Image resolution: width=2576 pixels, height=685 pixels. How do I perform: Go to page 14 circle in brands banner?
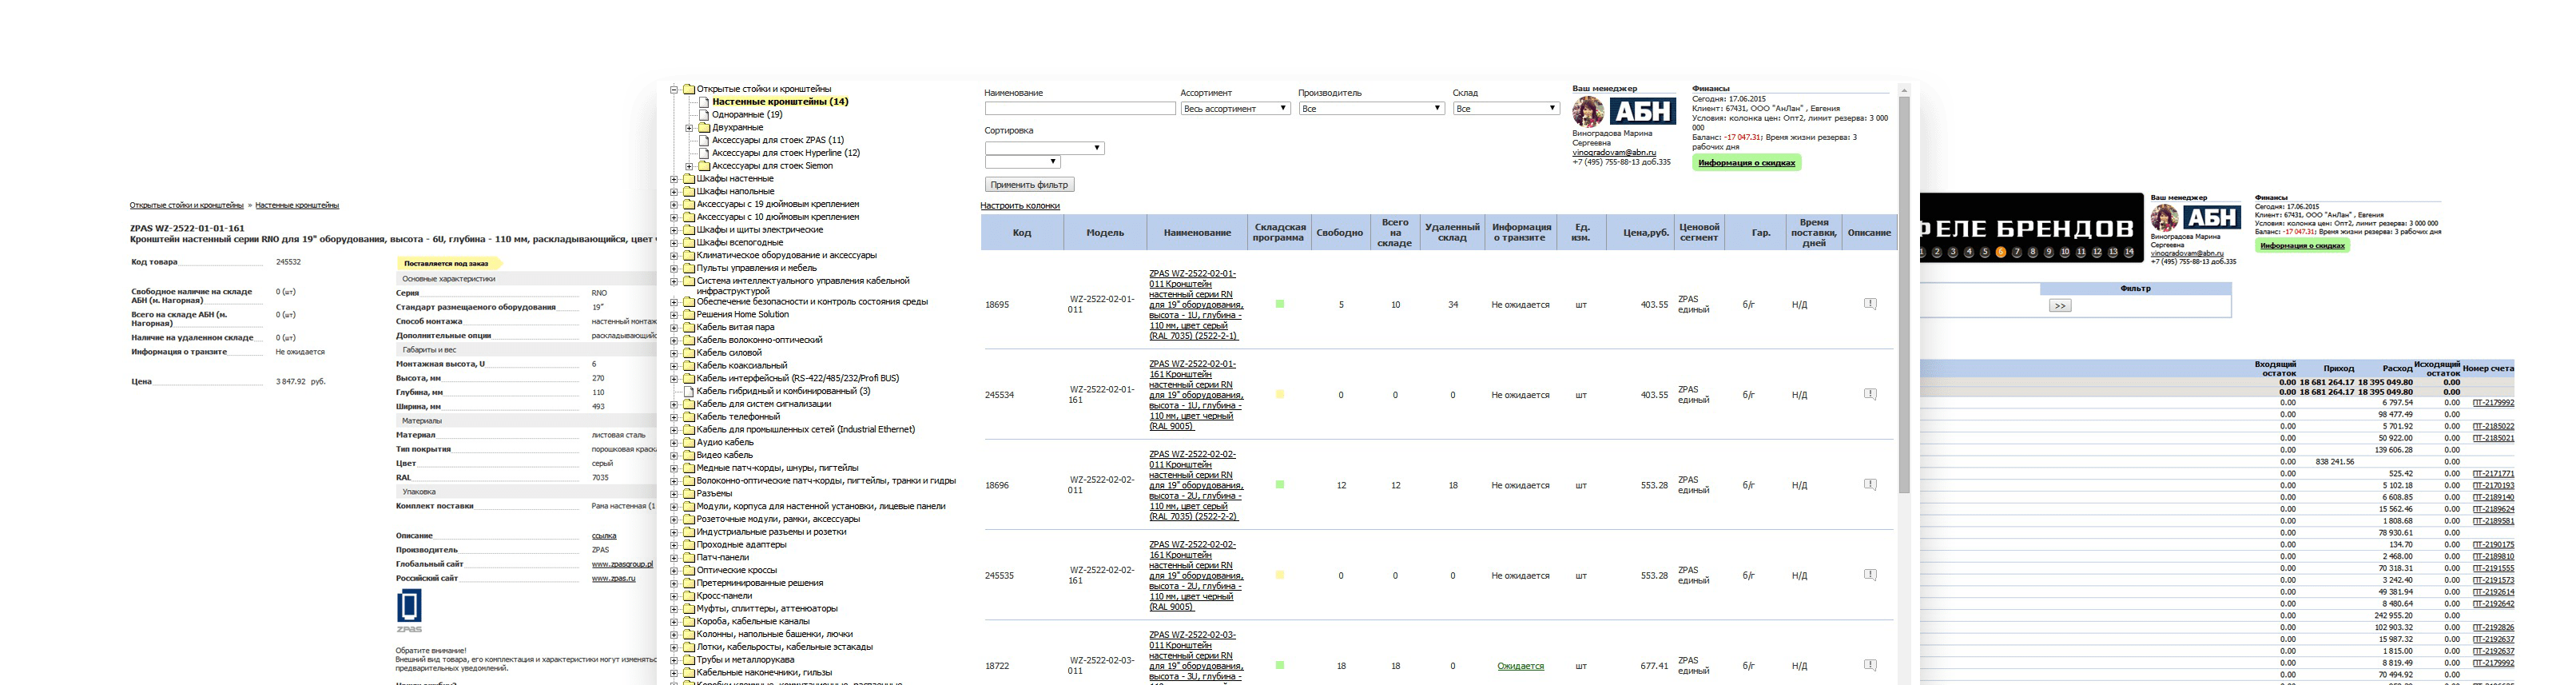pos(2128,252)
